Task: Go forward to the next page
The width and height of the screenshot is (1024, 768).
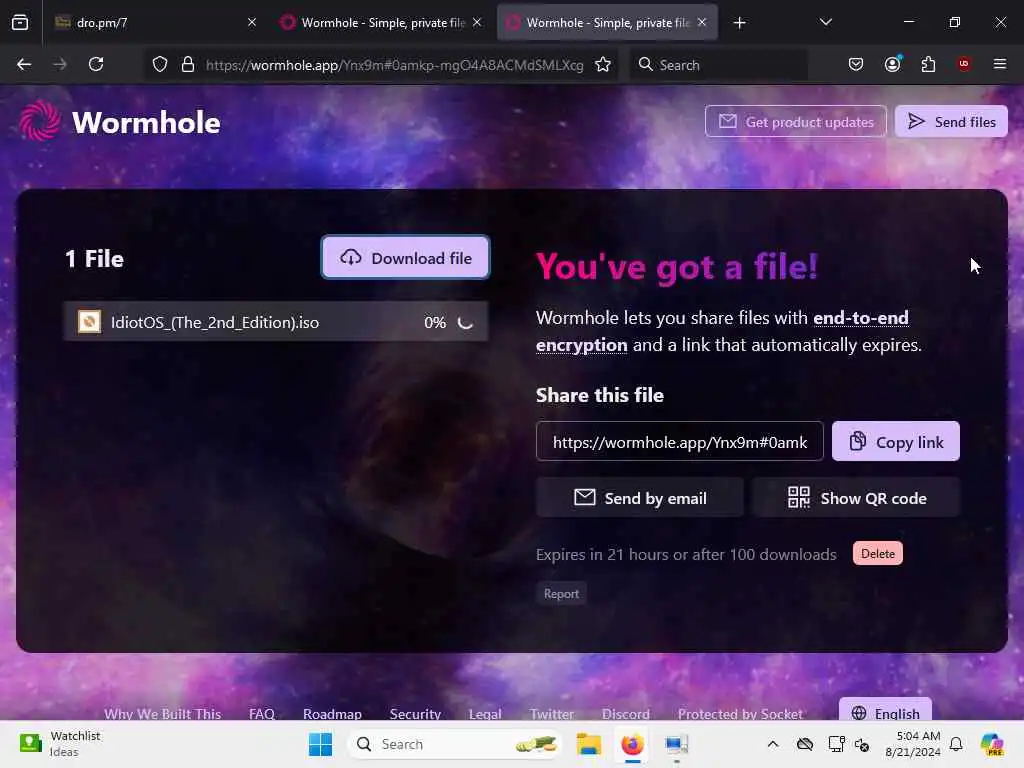Action: (59, 64)
